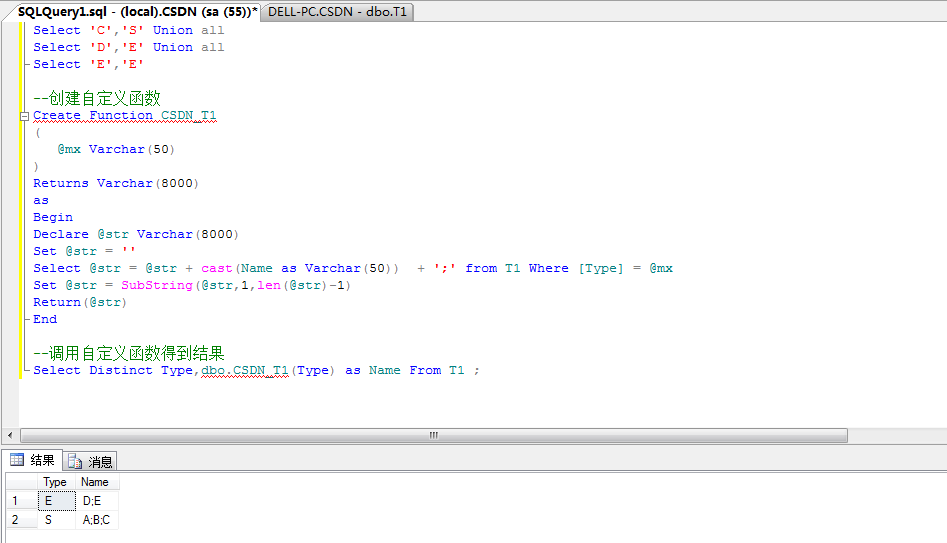
Task: Click the cell containing D;E
Action: (98, 500)
